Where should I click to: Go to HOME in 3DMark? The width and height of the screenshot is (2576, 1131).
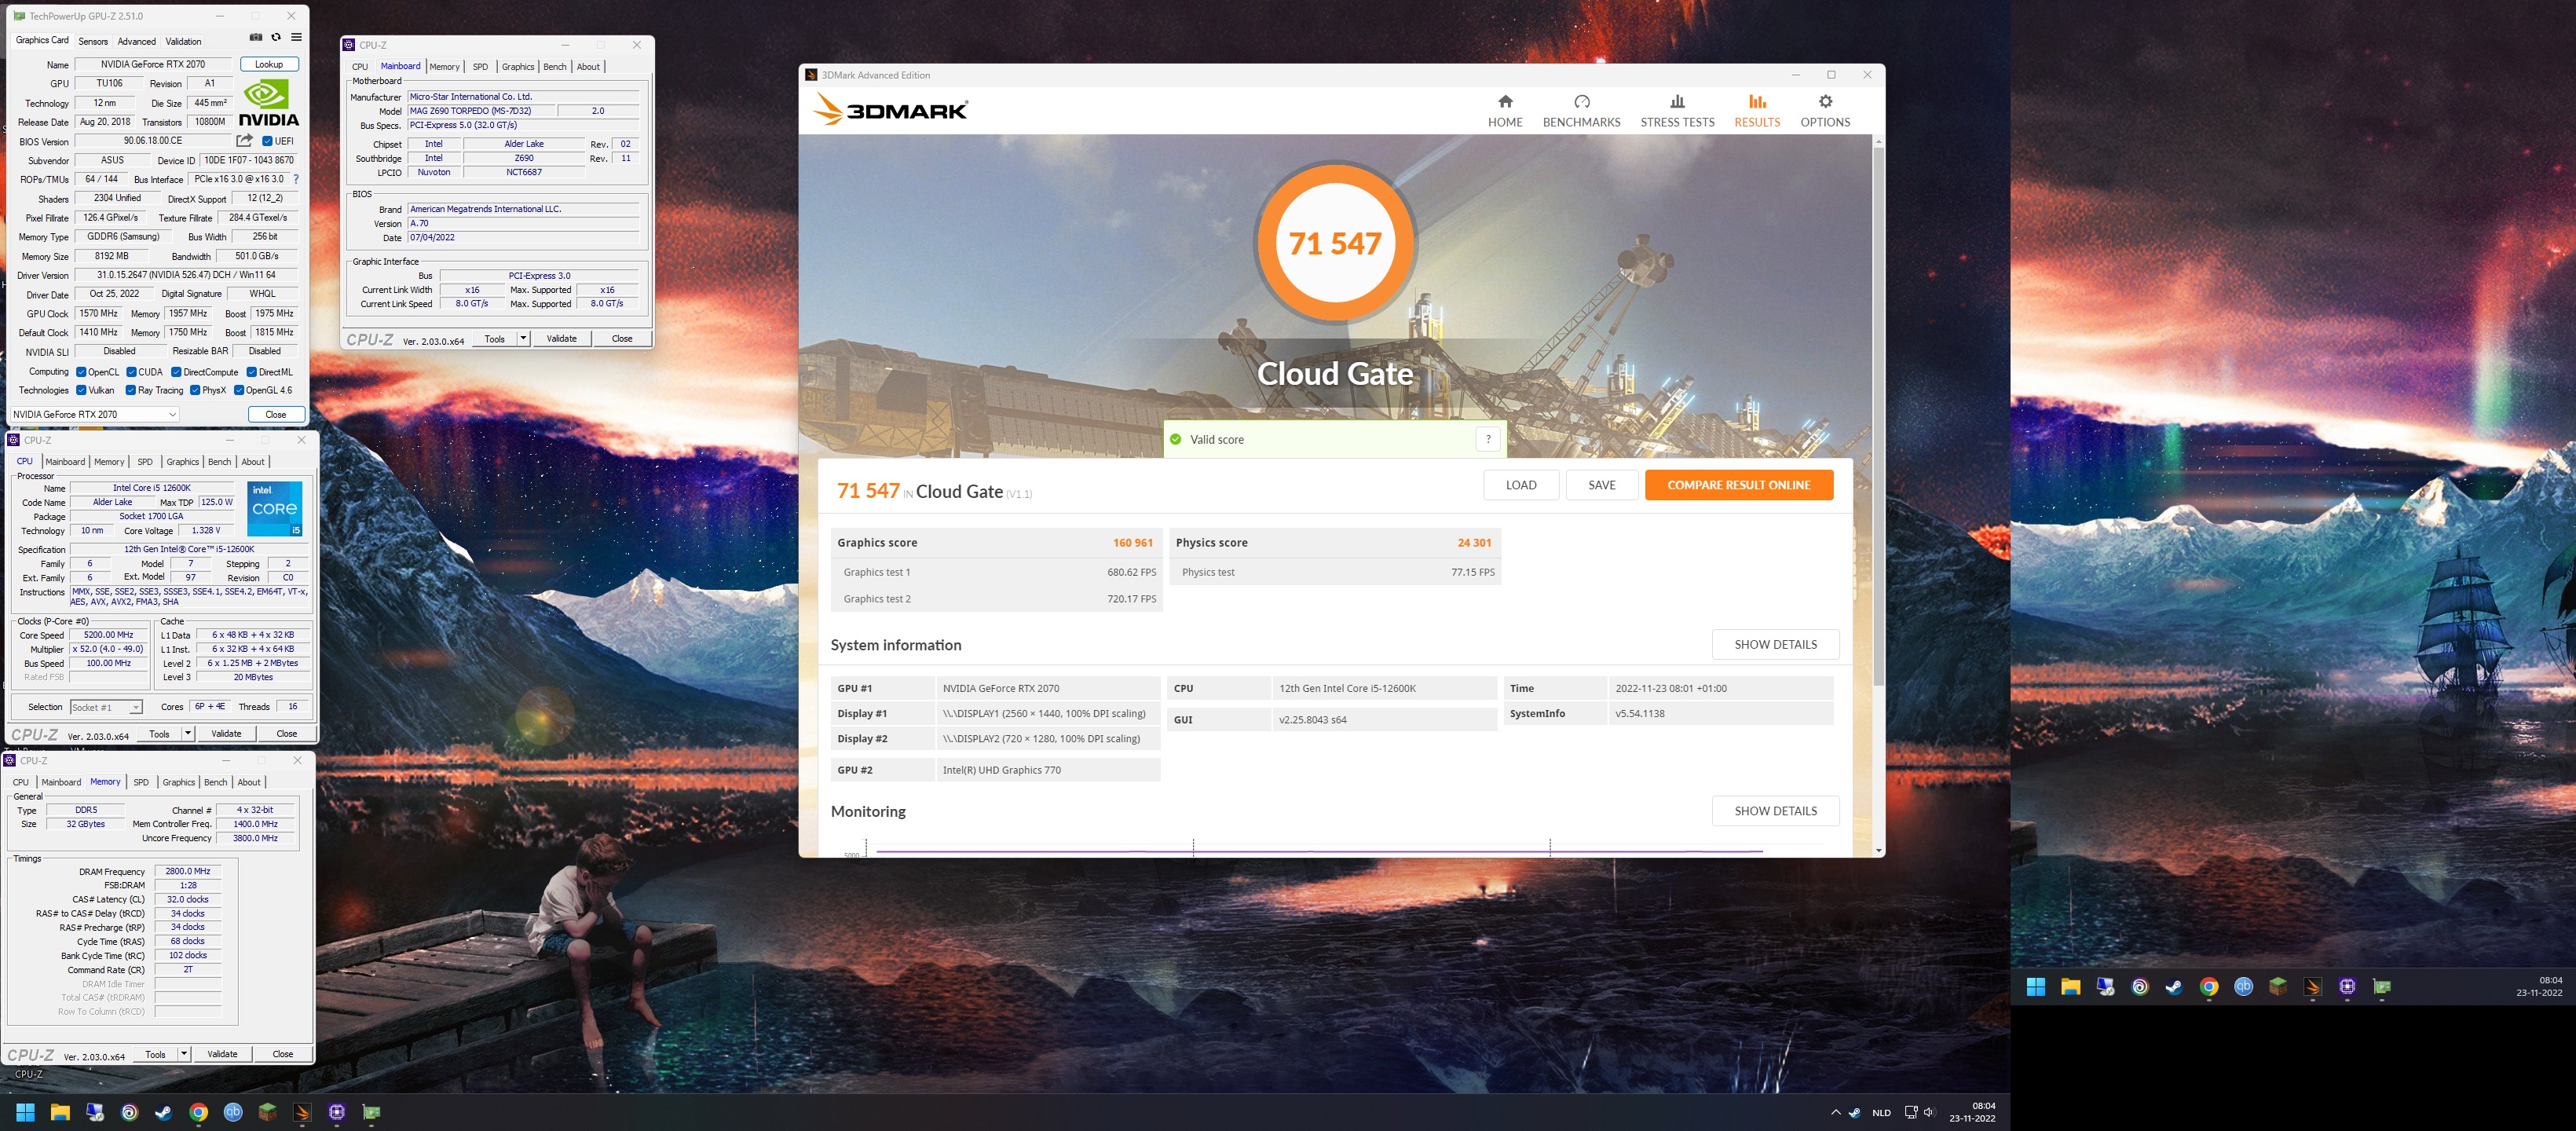coord(1505,111)
